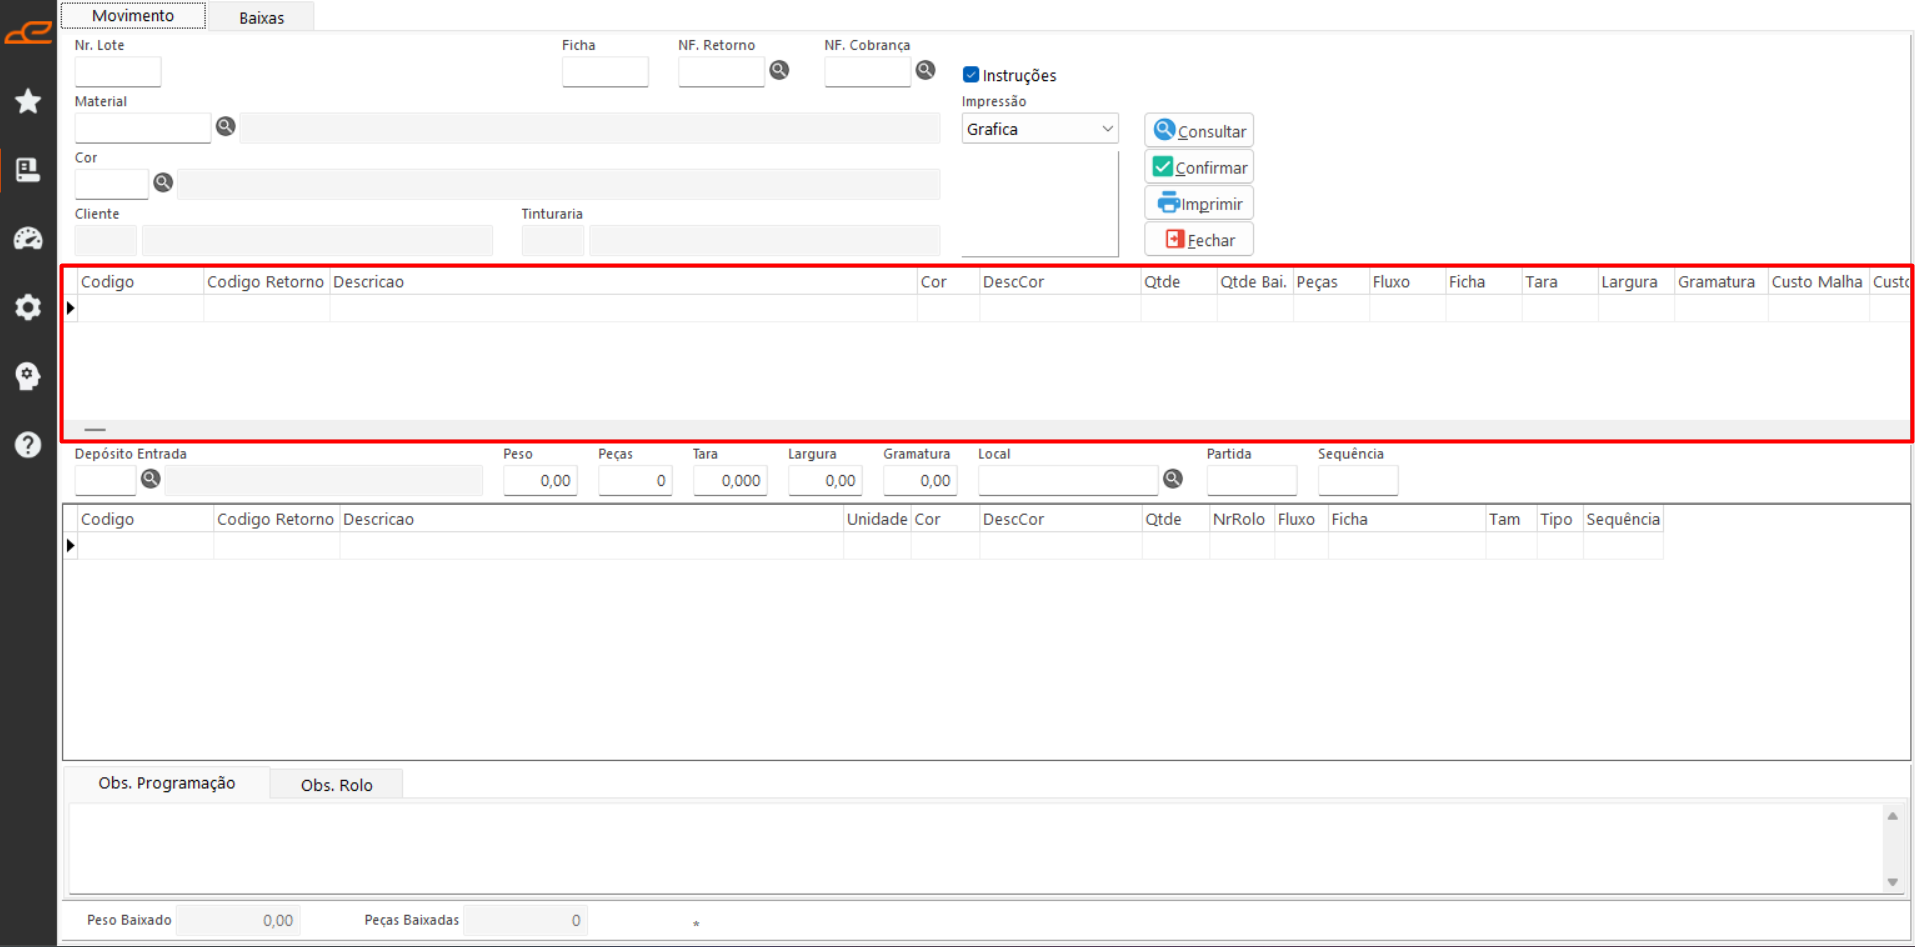
Task: Open the Depósito Entrada search icon
Action: click(151, 479)
